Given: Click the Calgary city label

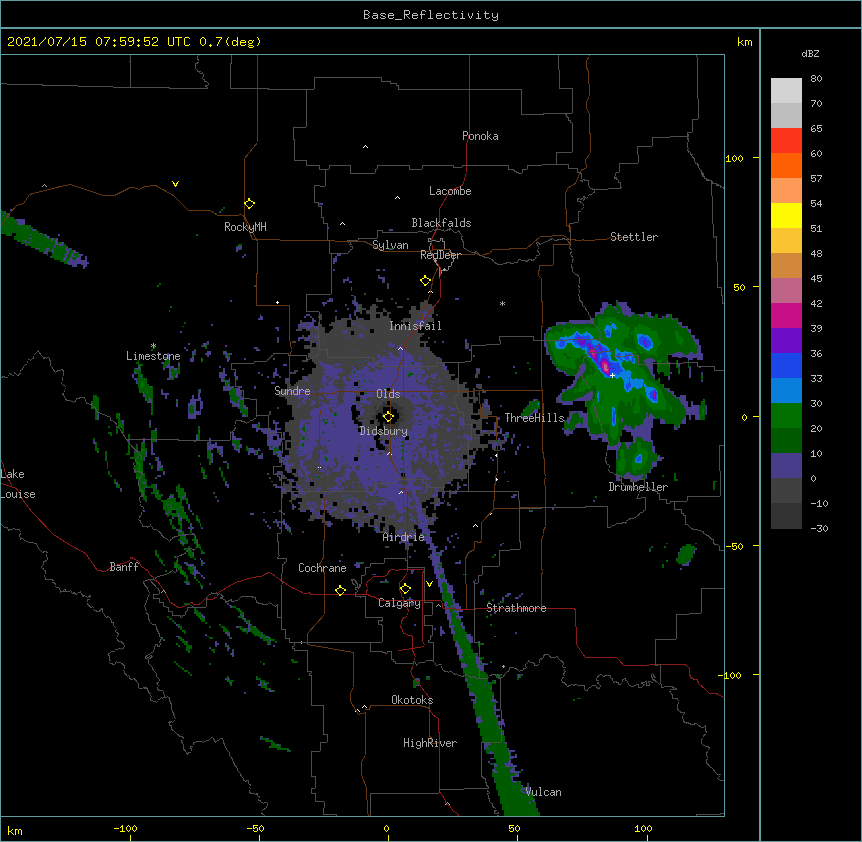Looking at the screenshot, I should [399, 603].
